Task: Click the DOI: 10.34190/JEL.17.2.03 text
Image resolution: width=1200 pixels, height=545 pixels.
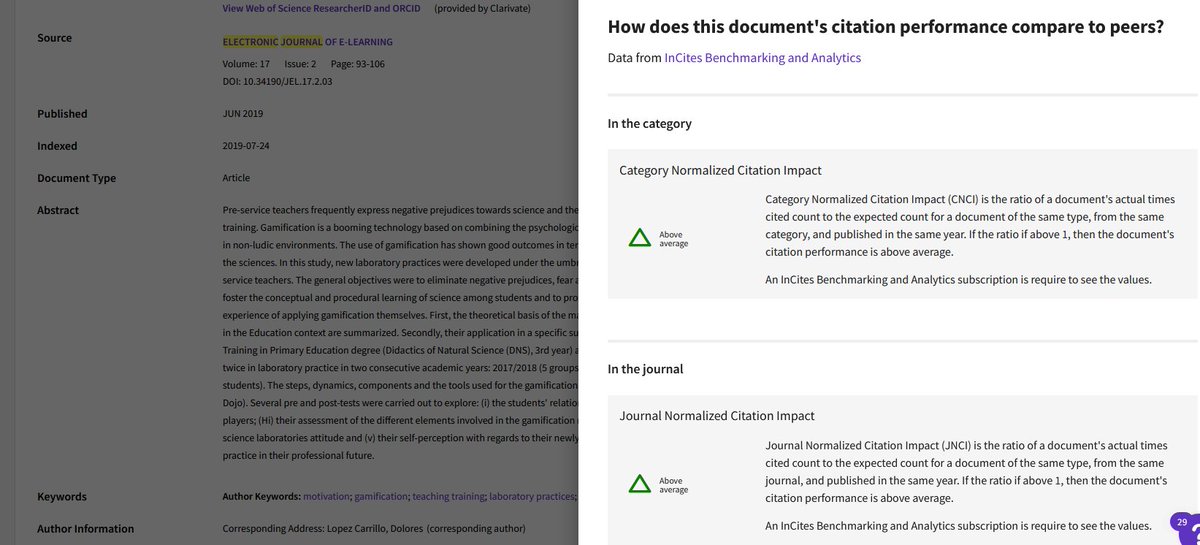Action: pos(277,82)
